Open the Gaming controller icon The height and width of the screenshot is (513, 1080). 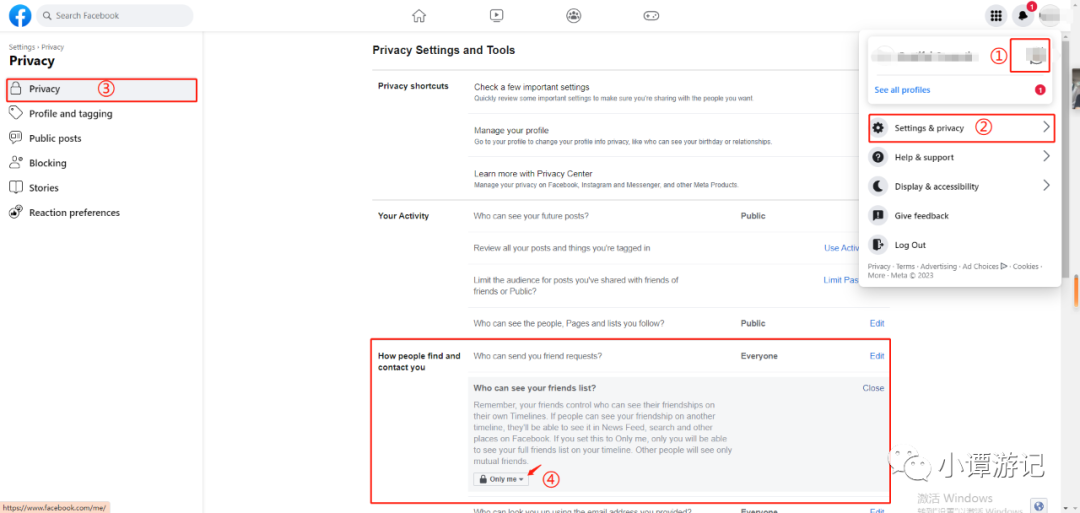click(651, 15)
